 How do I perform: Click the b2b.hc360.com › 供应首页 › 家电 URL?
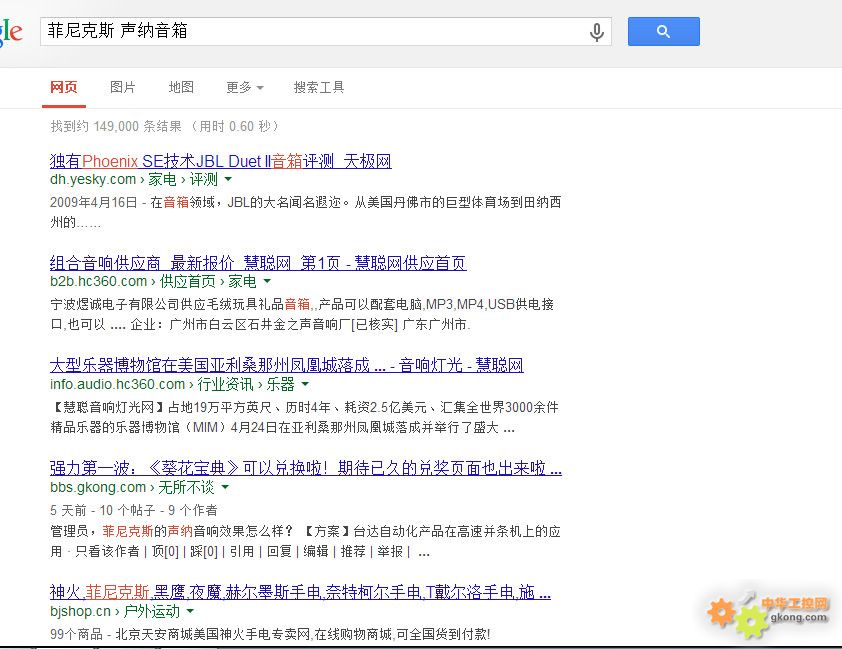coord(153,281)
